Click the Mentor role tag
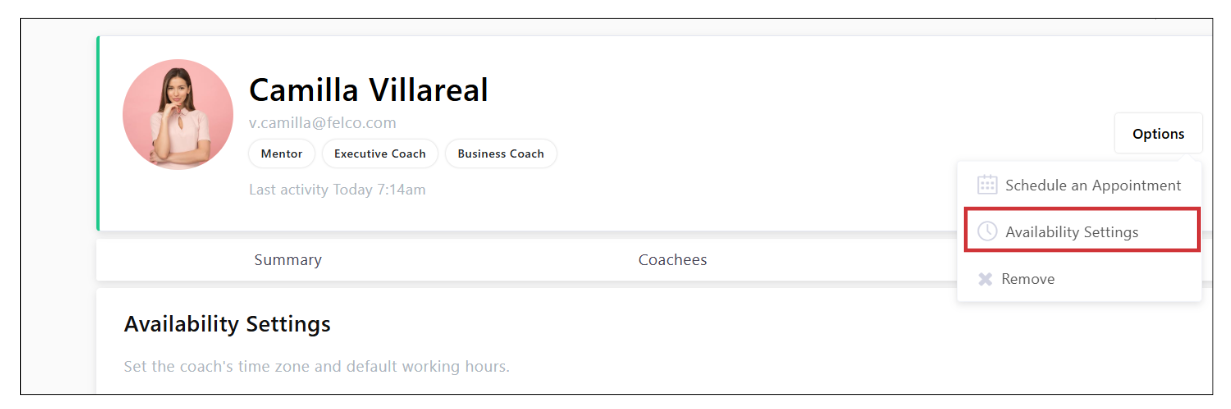Viewport: 1231px width, 409px height. pos(282,154)
